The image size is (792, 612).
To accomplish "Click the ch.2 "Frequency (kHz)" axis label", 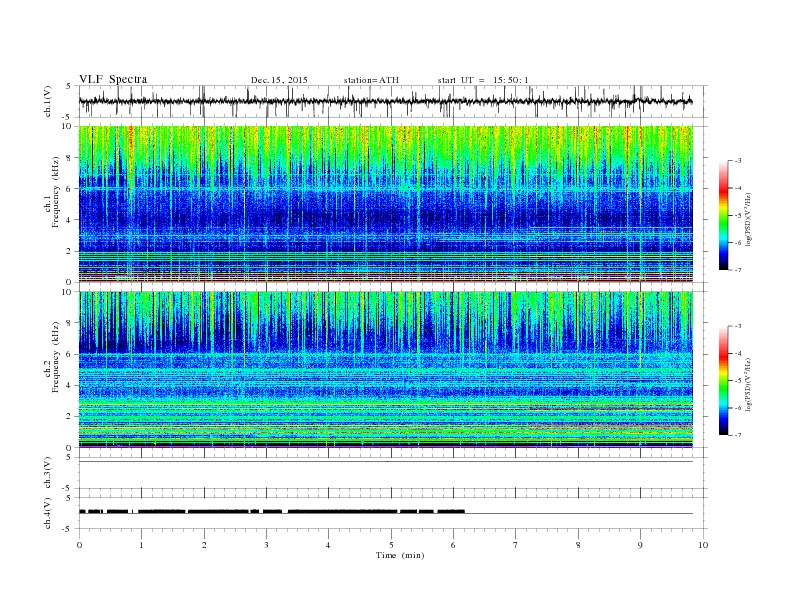I will [56, 356].
